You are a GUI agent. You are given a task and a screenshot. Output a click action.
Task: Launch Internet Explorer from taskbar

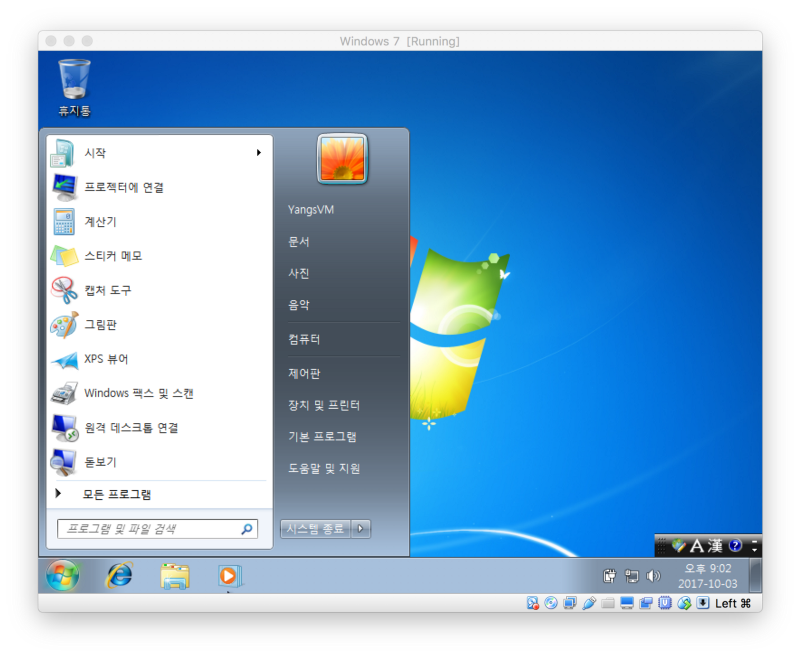coord(119,575)
